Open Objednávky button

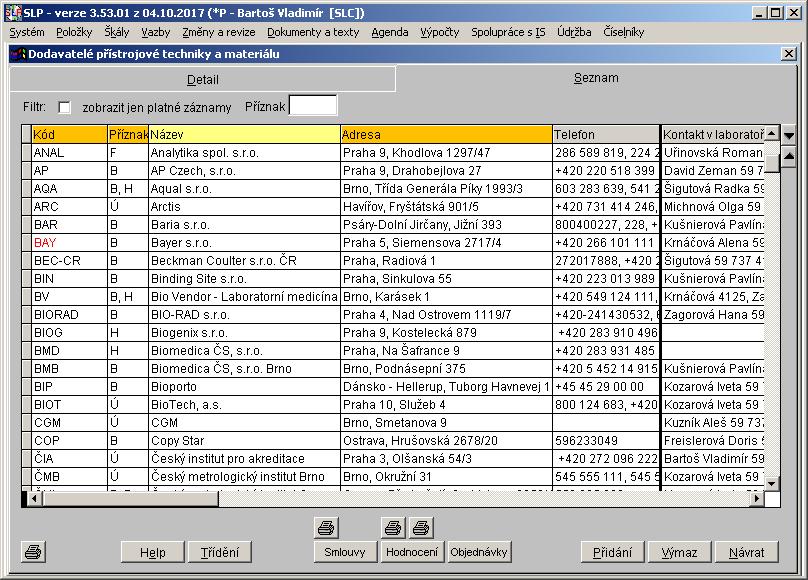[x=479, y=552]
